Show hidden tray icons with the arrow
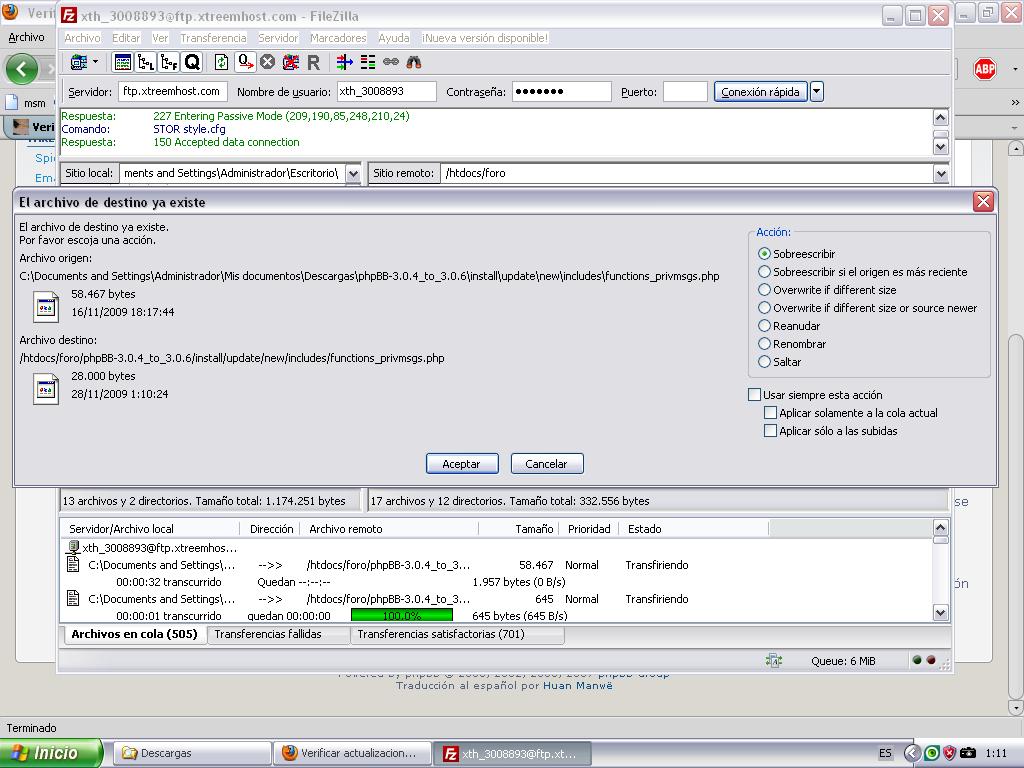1024x768 pixels. coord(912,753)
